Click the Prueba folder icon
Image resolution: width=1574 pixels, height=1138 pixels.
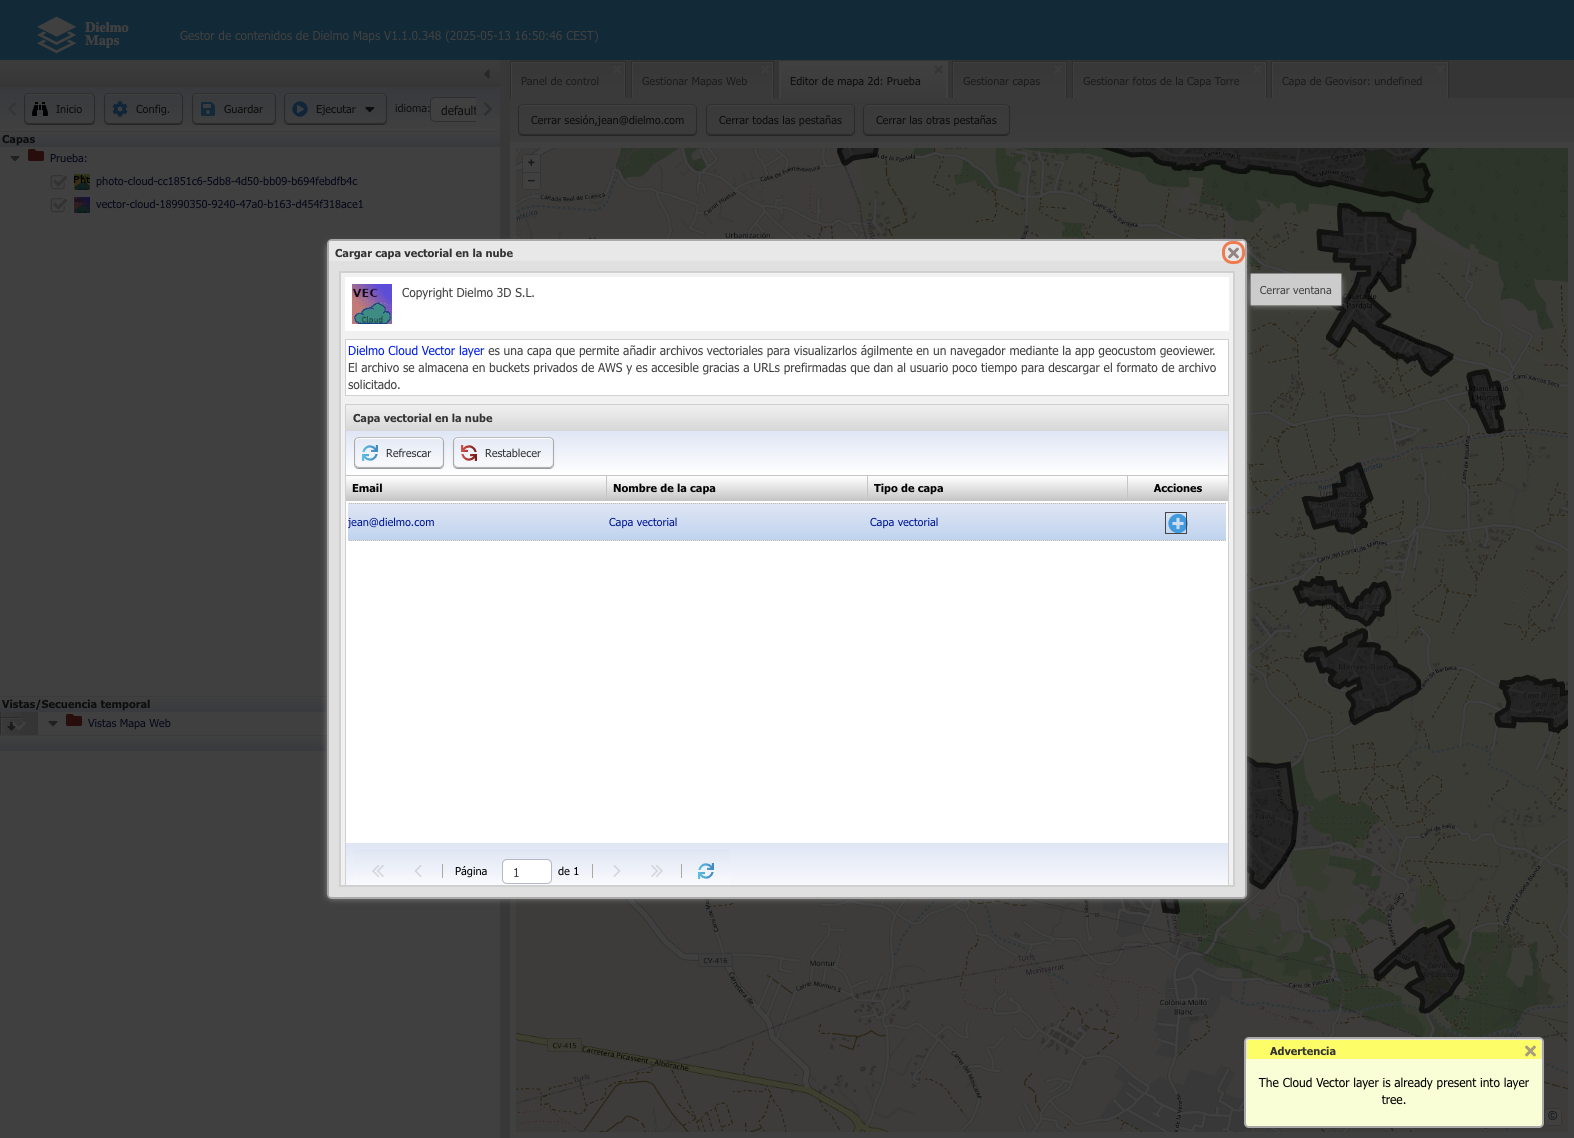[36, 156]
